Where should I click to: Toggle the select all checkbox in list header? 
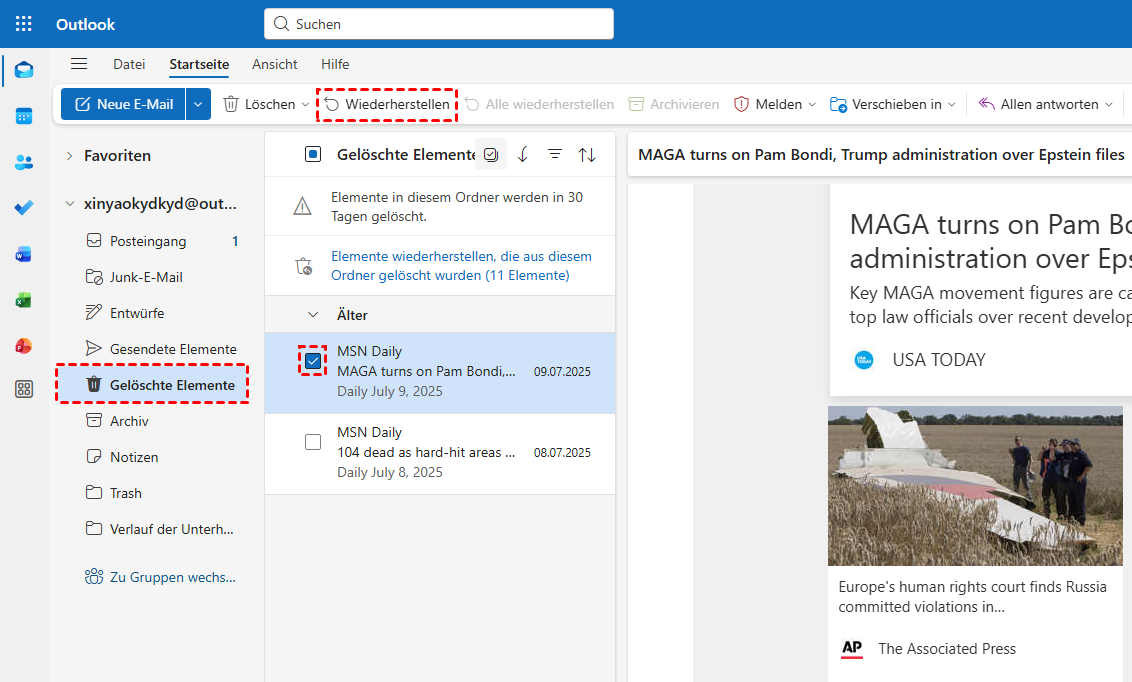tap(313, 154)
